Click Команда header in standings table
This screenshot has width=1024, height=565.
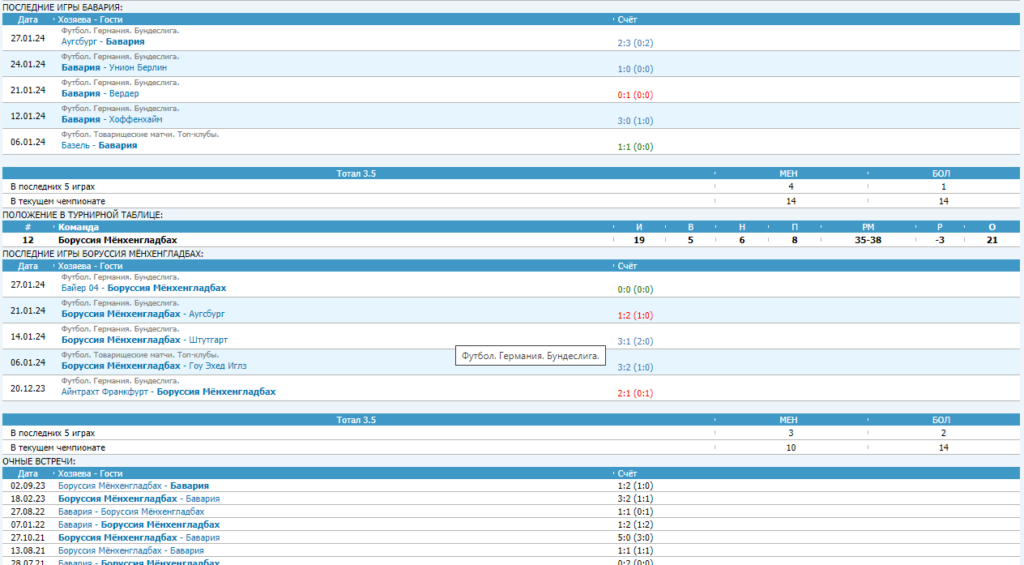pyautogui.click(x=78, y=227)
